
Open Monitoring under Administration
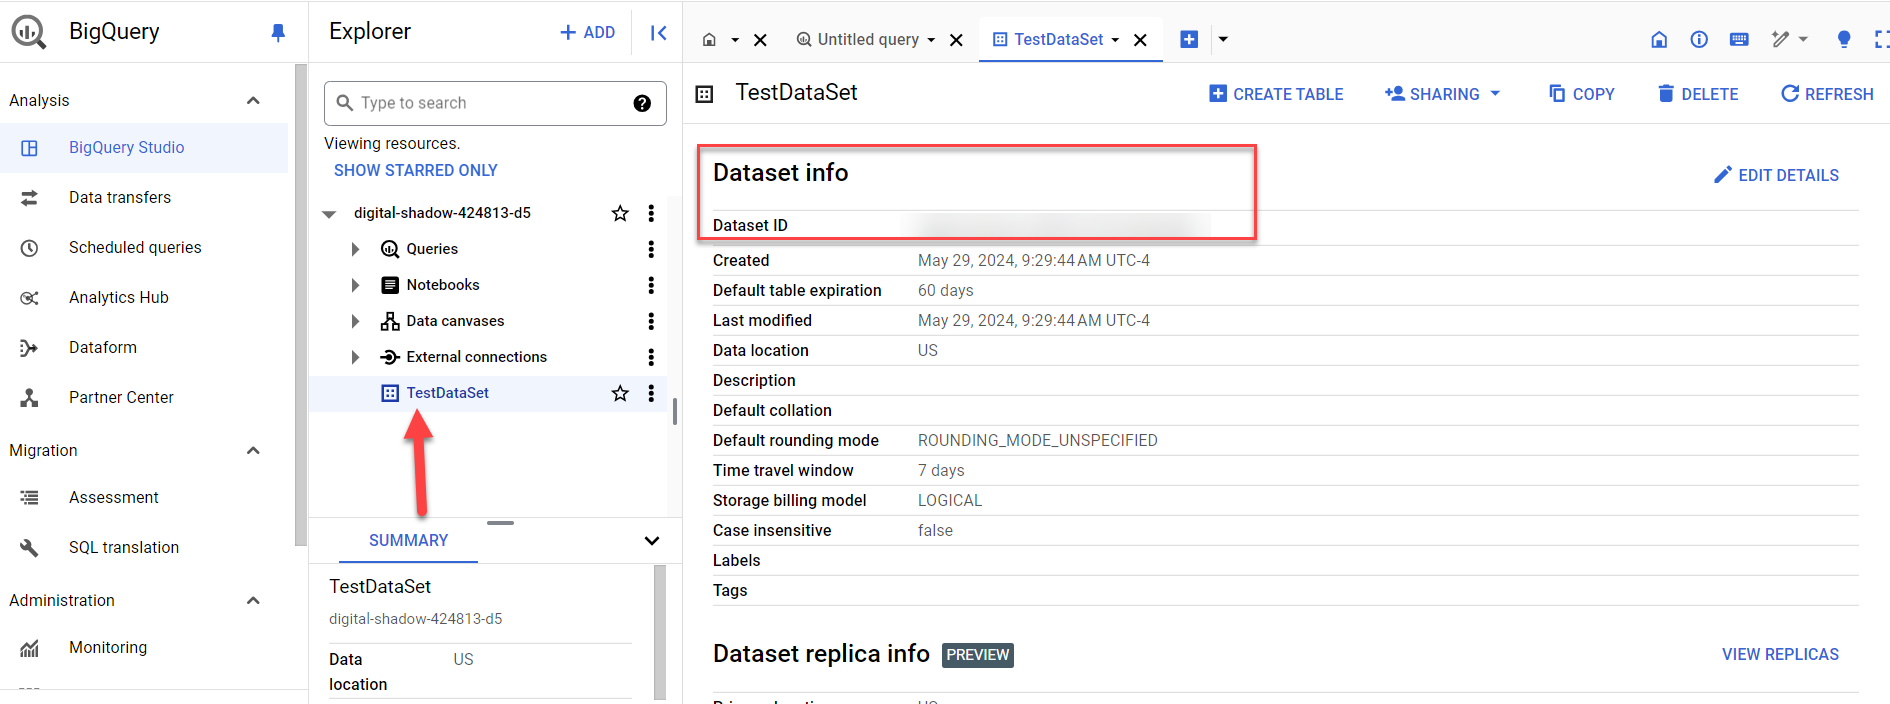click(108, 648)
